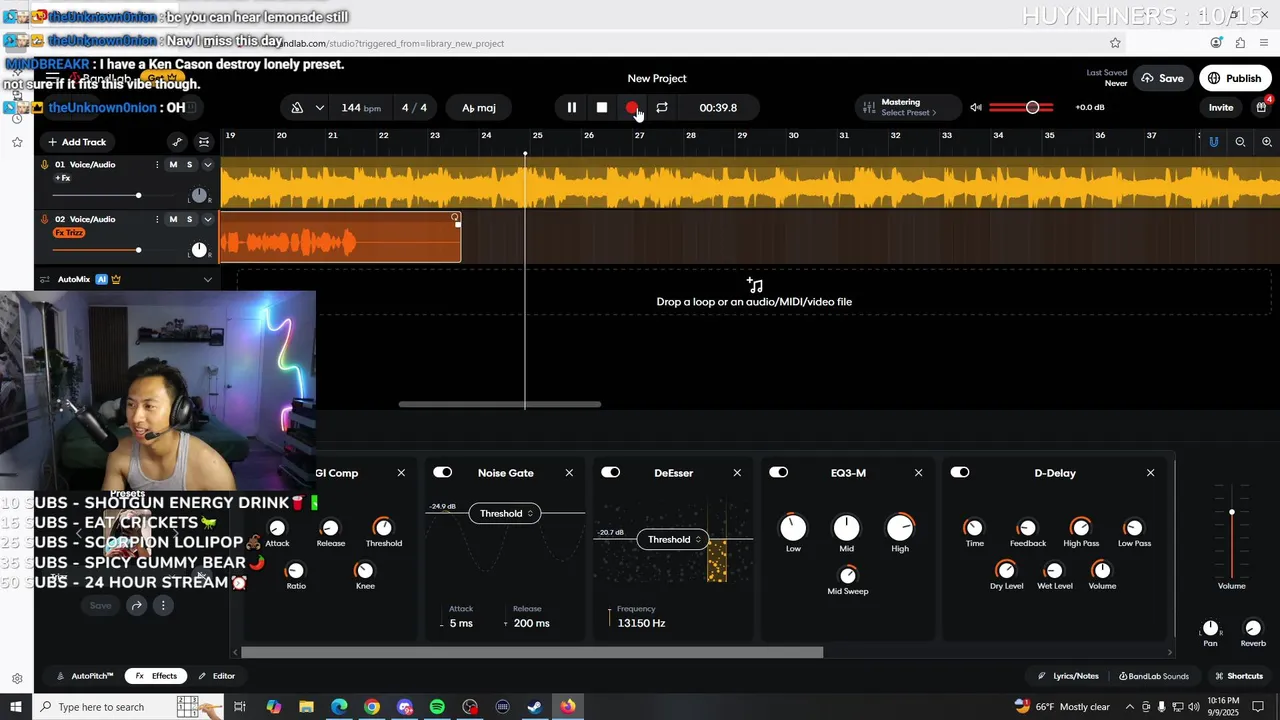Toggle the D-Delay effect power switch
The image size is (1280, 720).
pos(959,472)
